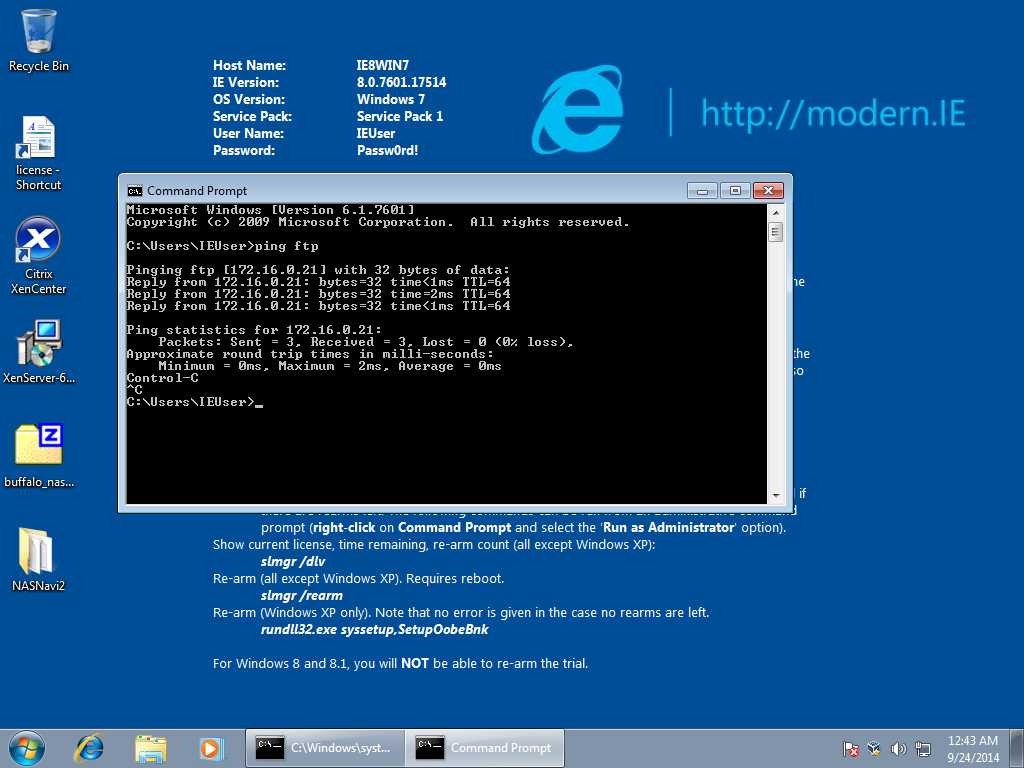The width and height of the screenshot is (1024, 768).
Task: Click the 'slmgr /dlv' wallpaper text
Action: (x=293, y=562)
